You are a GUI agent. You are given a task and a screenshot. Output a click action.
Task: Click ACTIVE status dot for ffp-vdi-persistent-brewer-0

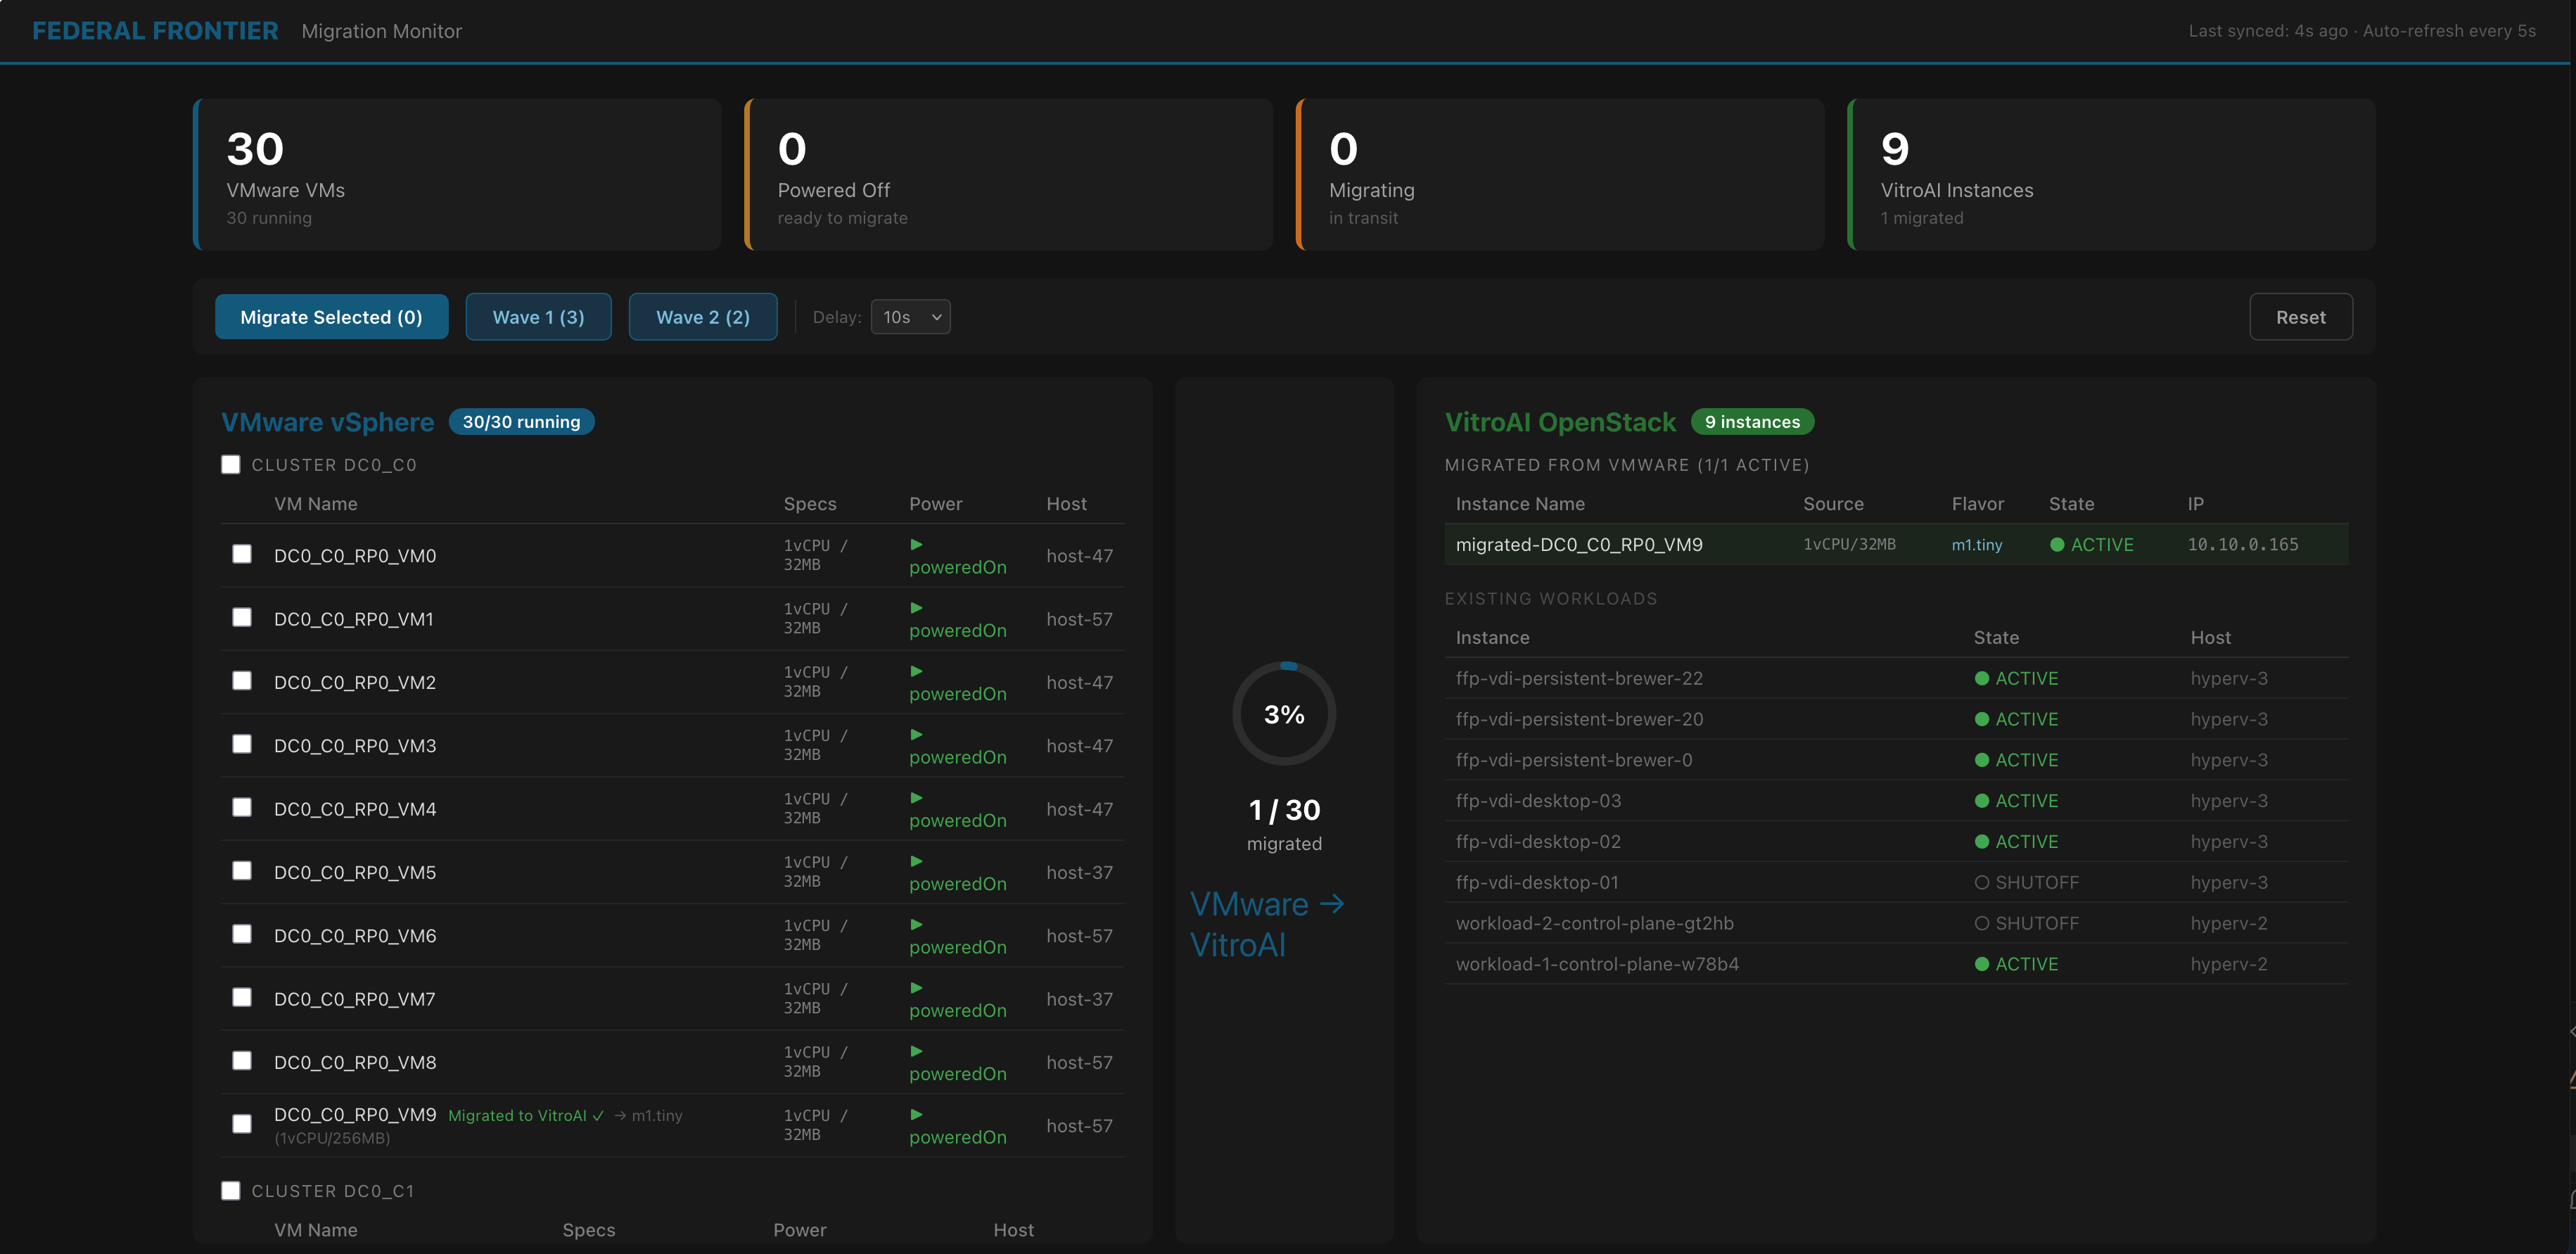point(1982,760)
